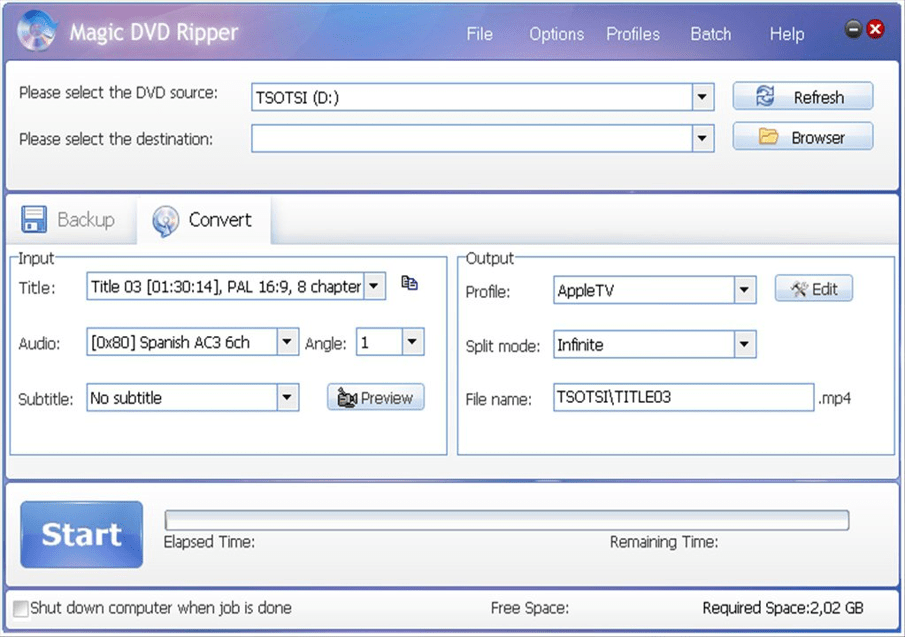Click the Refresh button with arrows icon
This screenshot has width=905, height=637.
(x=802, y=97)
